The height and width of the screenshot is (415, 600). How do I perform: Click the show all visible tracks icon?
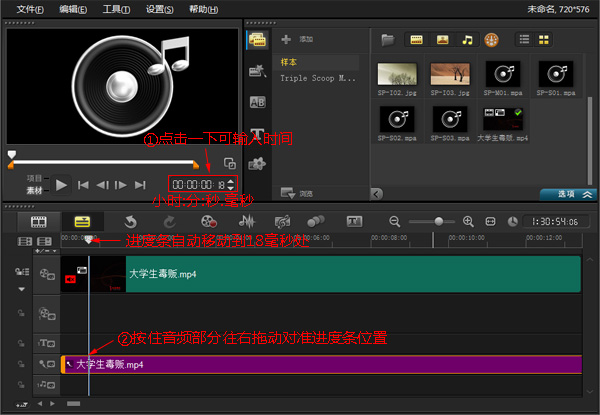pos(24,241)
